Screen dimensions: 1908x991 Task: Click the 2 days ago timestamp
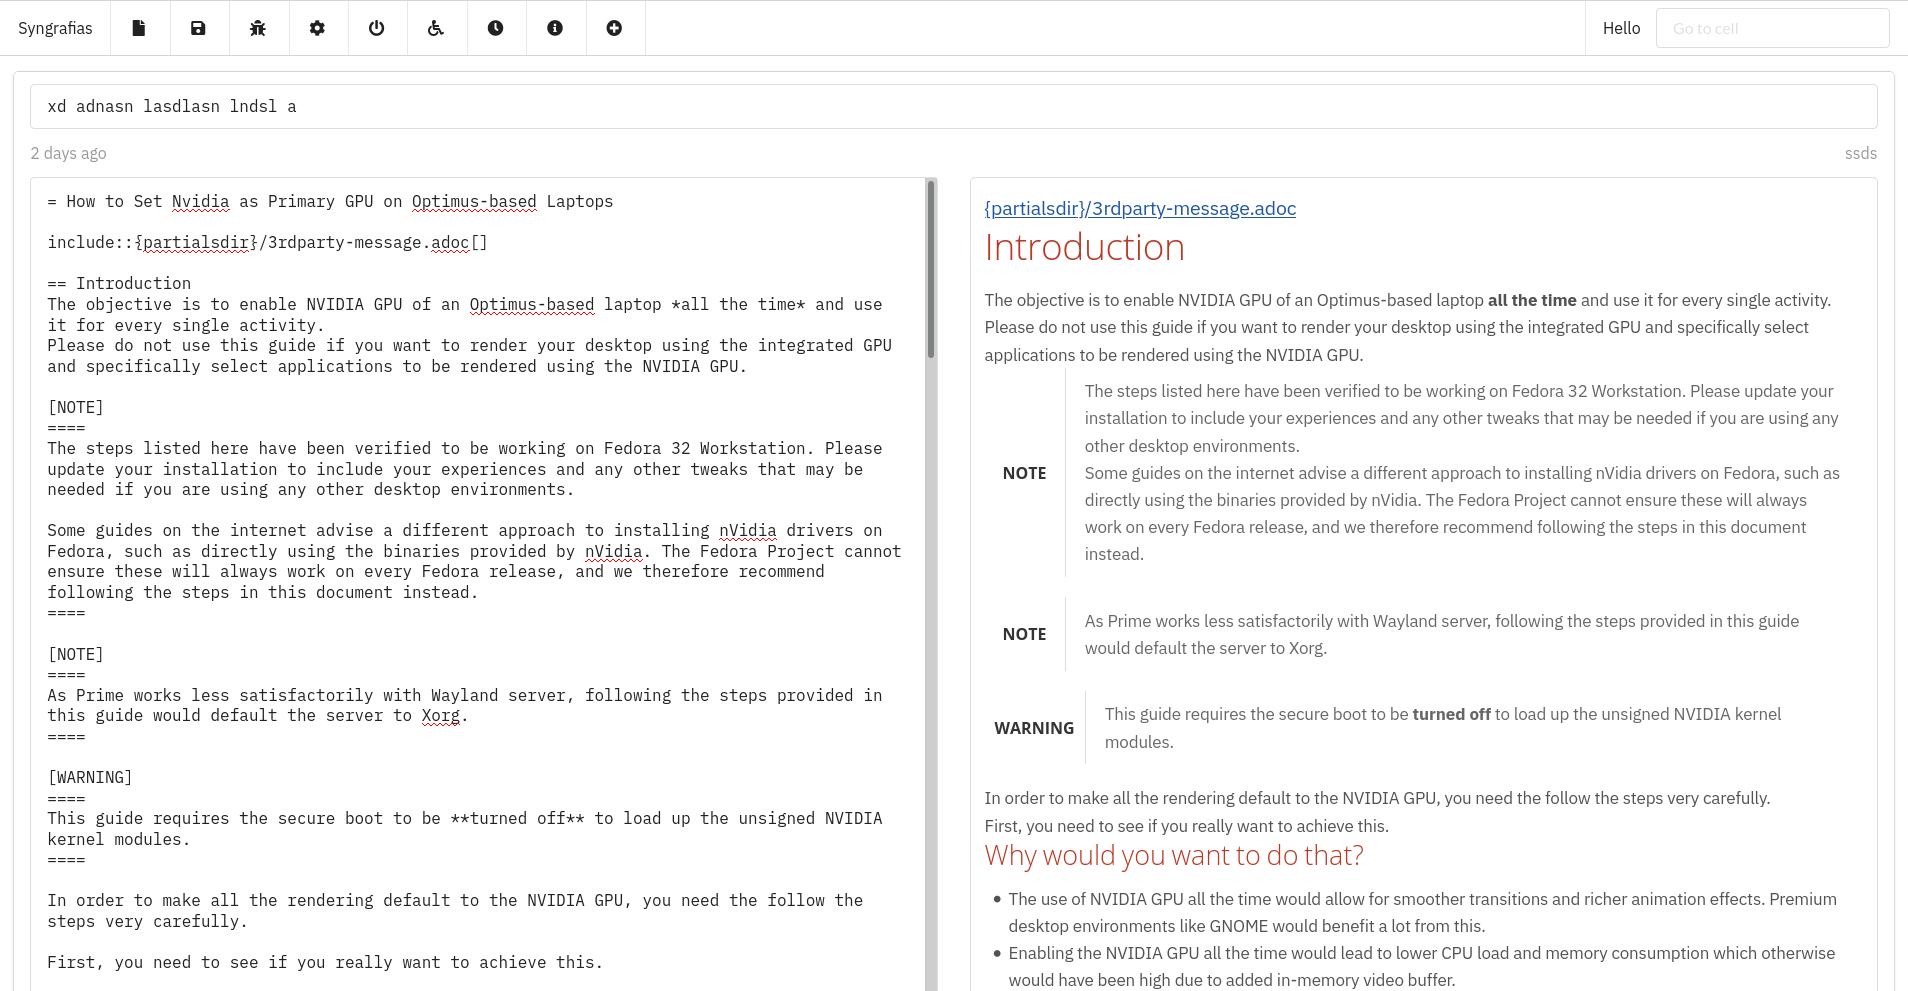click(x=68, y=153)
